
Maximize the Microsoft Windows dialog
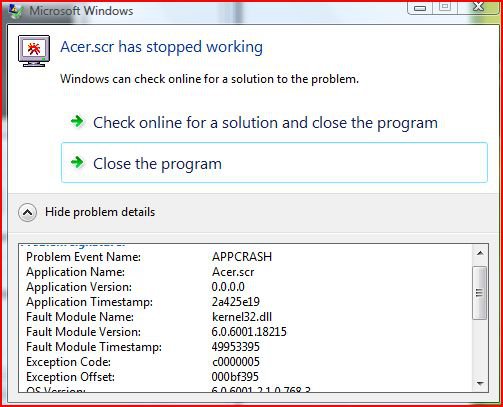[x=445, y=7]
